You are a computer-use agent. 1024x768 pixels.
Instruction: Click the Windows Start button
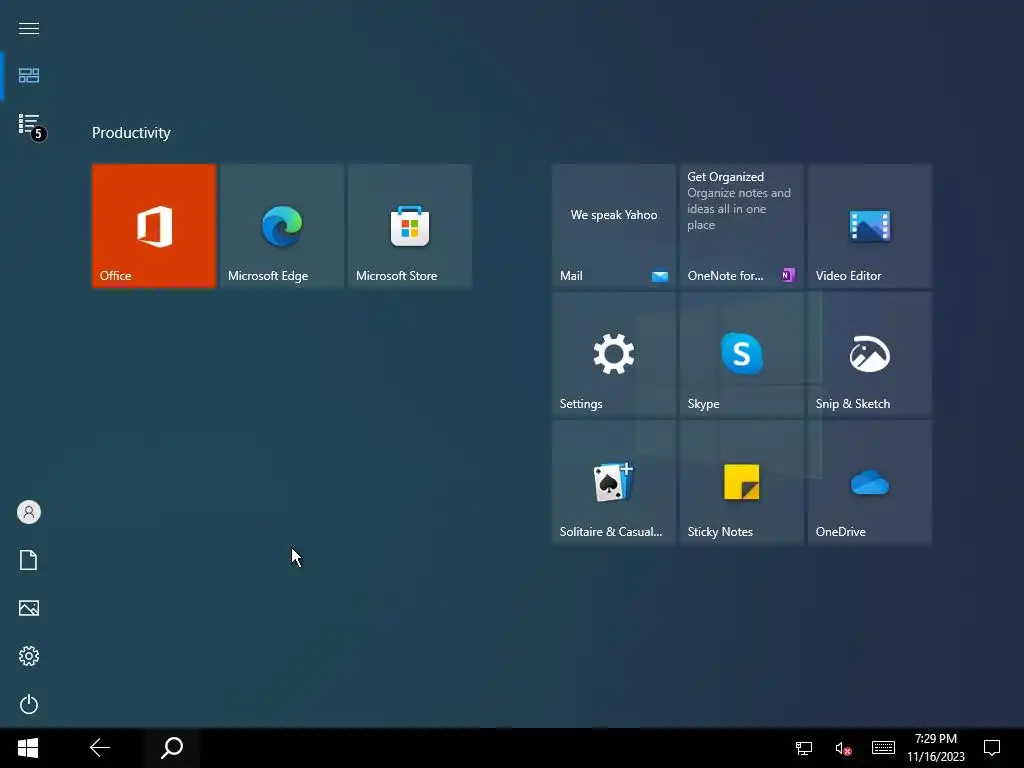click(28, 748)
